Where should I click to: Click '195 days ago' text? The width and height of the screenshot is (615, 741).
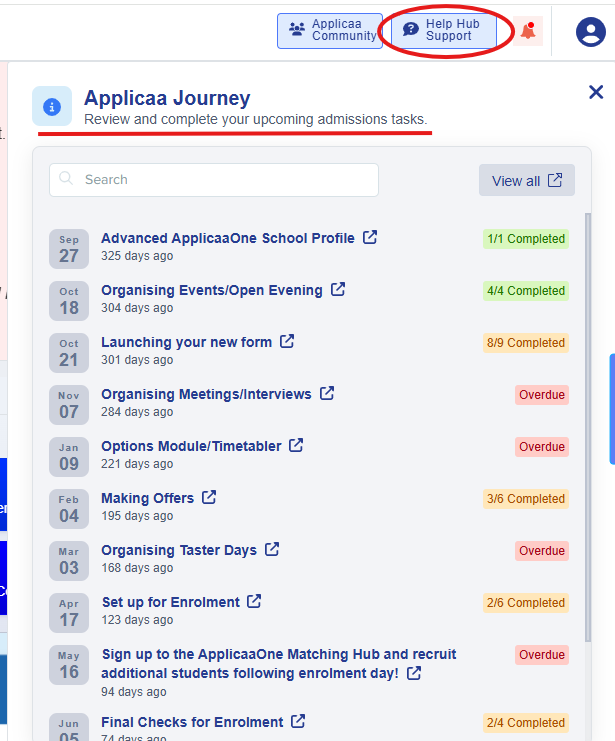coord(137,516)
